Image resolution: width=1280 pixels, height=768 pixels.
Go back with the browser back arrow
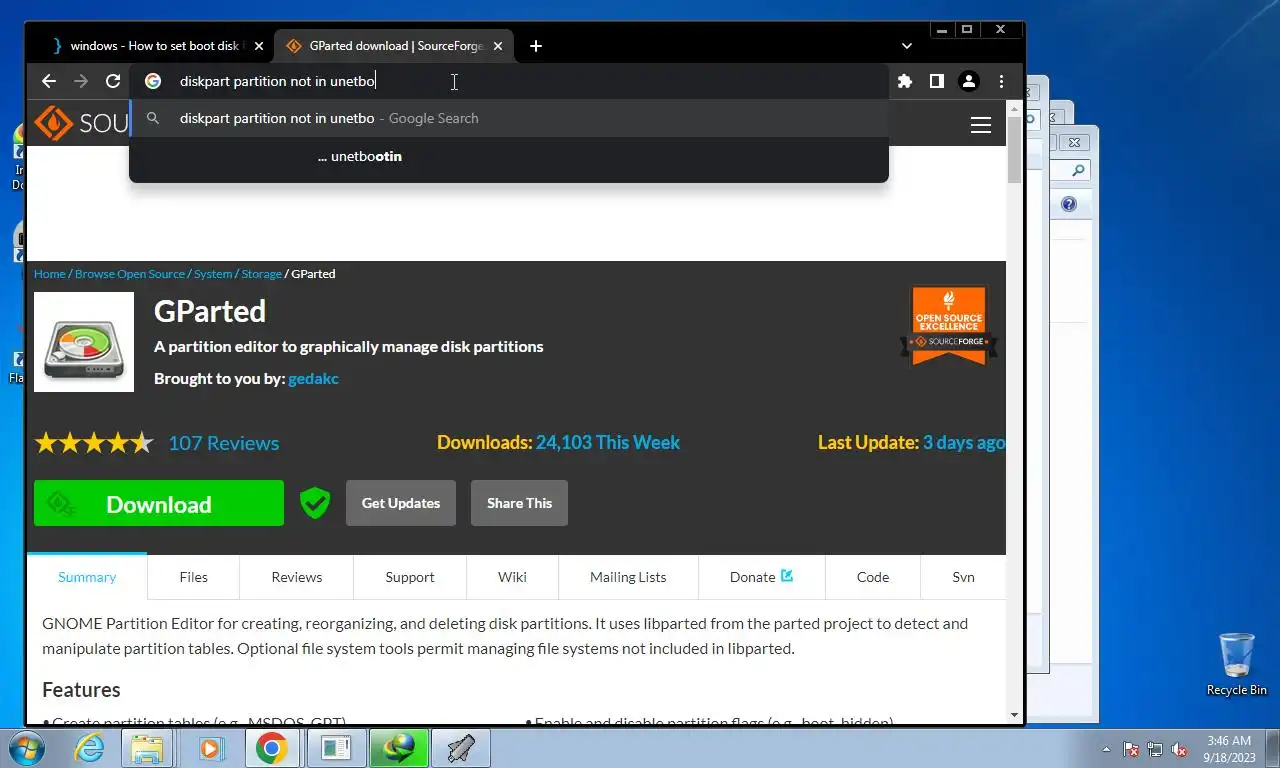click(49, 82)
